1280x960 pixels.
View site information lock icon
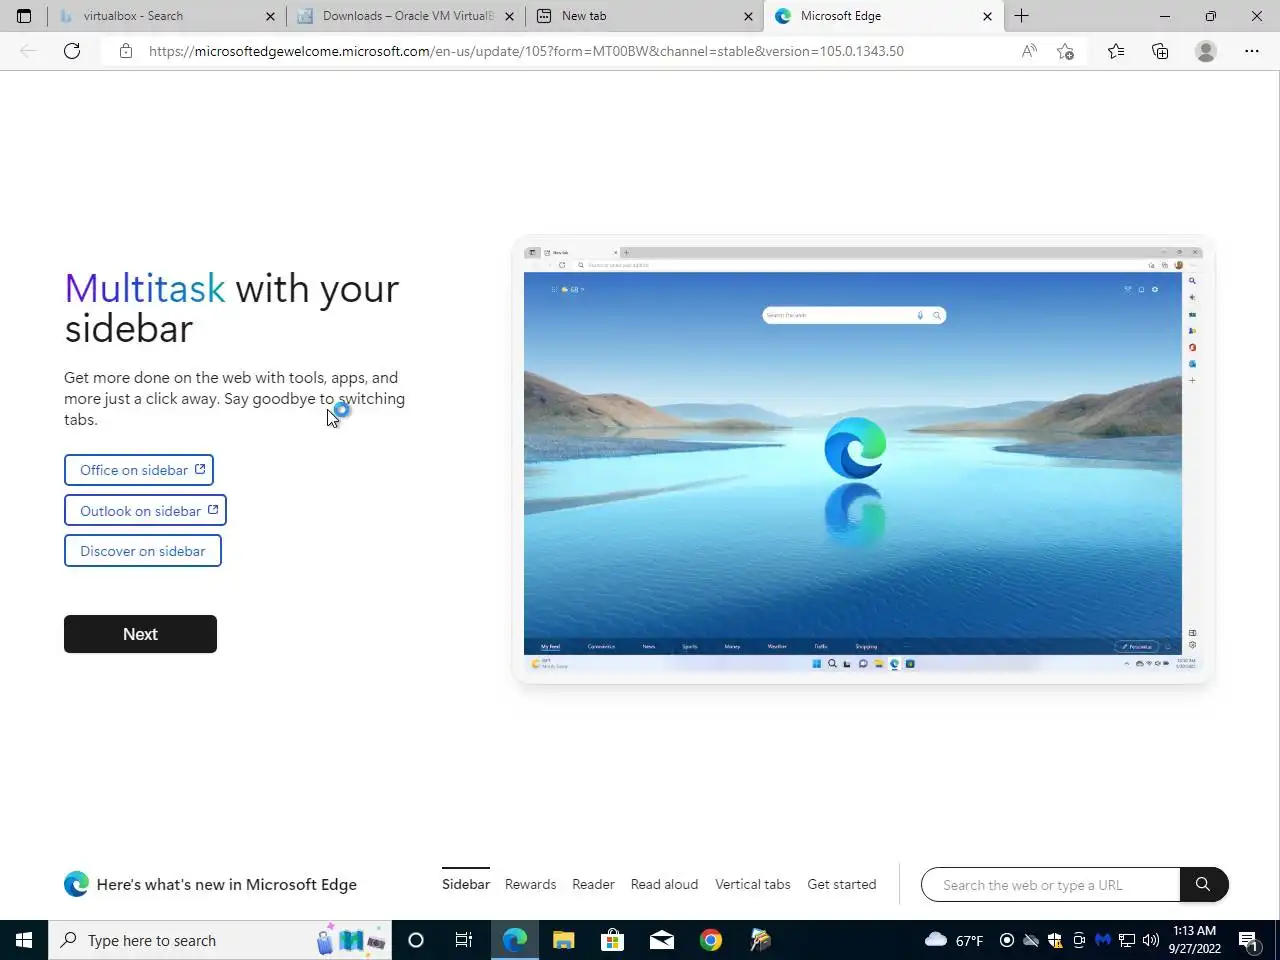tap(125, 51)
